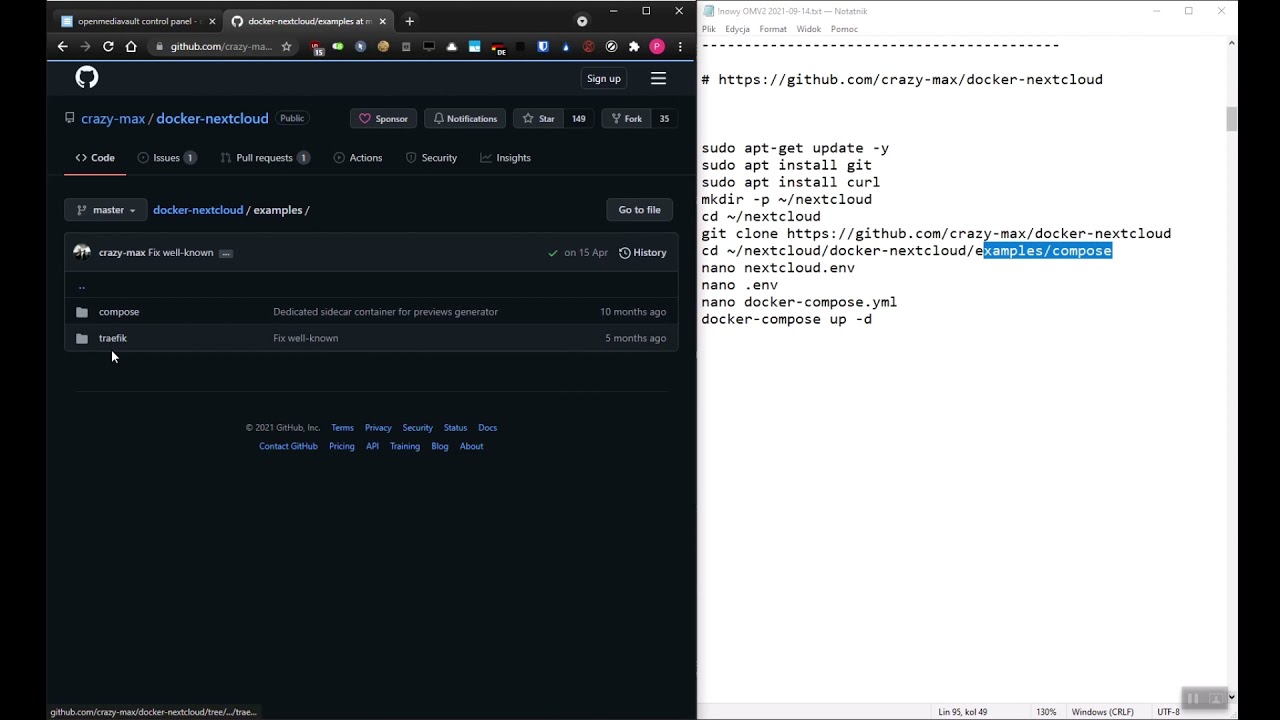
Task: Click the Sponsor button
Action: click(383, 118)
